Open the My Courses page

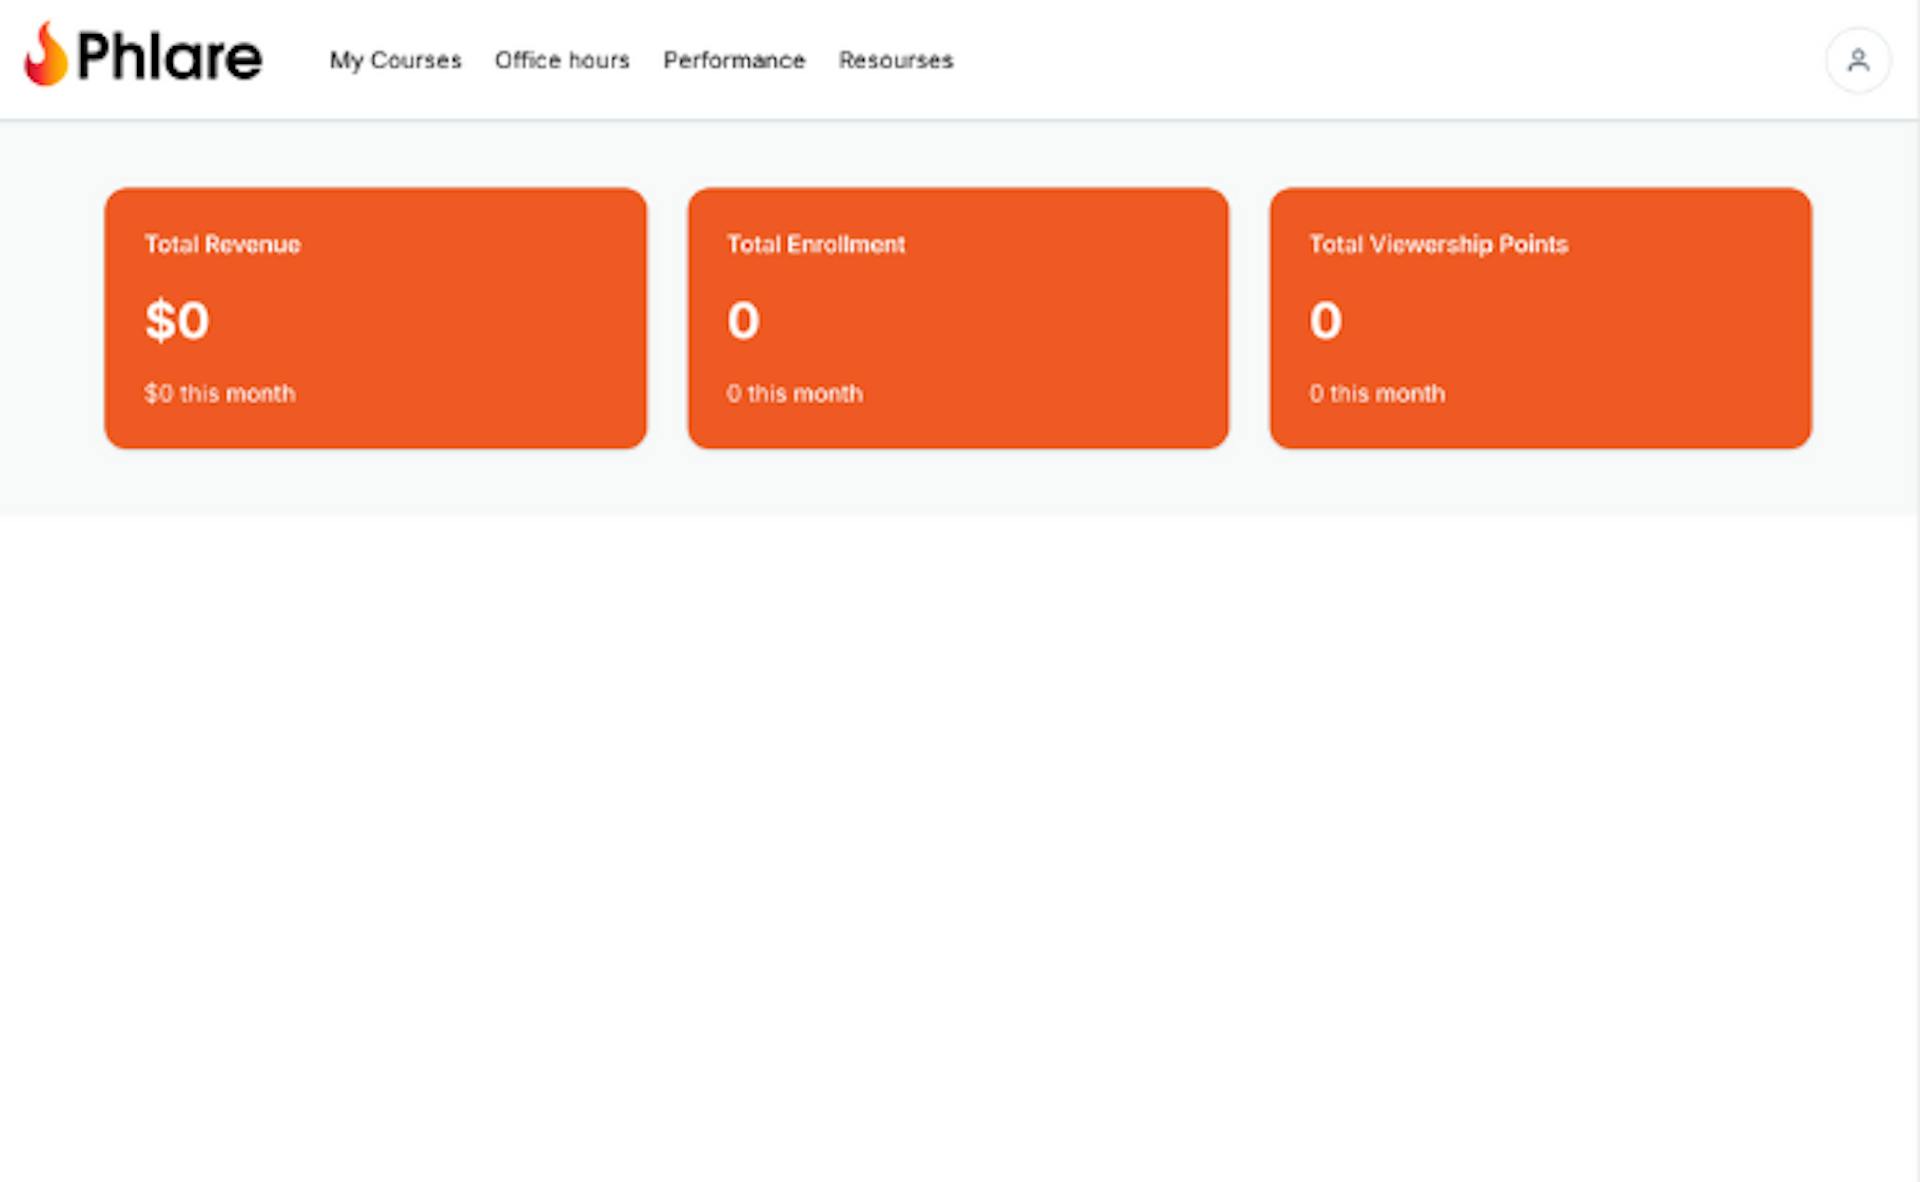click(x=395, y=60)
